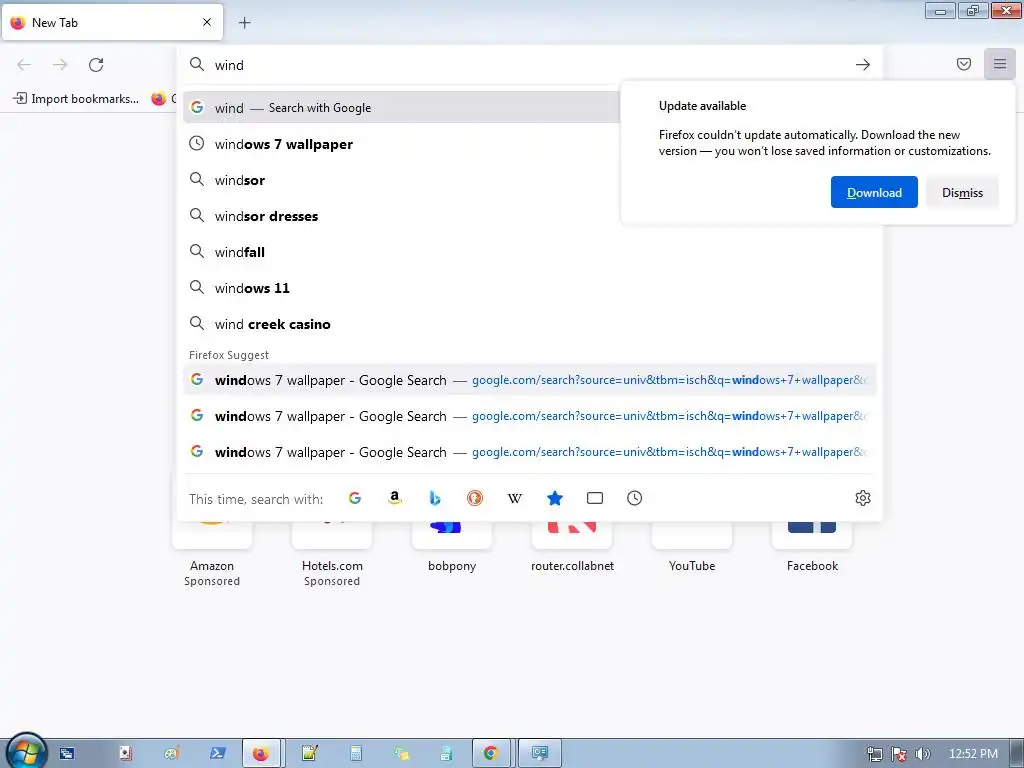Open search settings gear icon
Viewport: 1024px width, 768px height.
(863, 498)
